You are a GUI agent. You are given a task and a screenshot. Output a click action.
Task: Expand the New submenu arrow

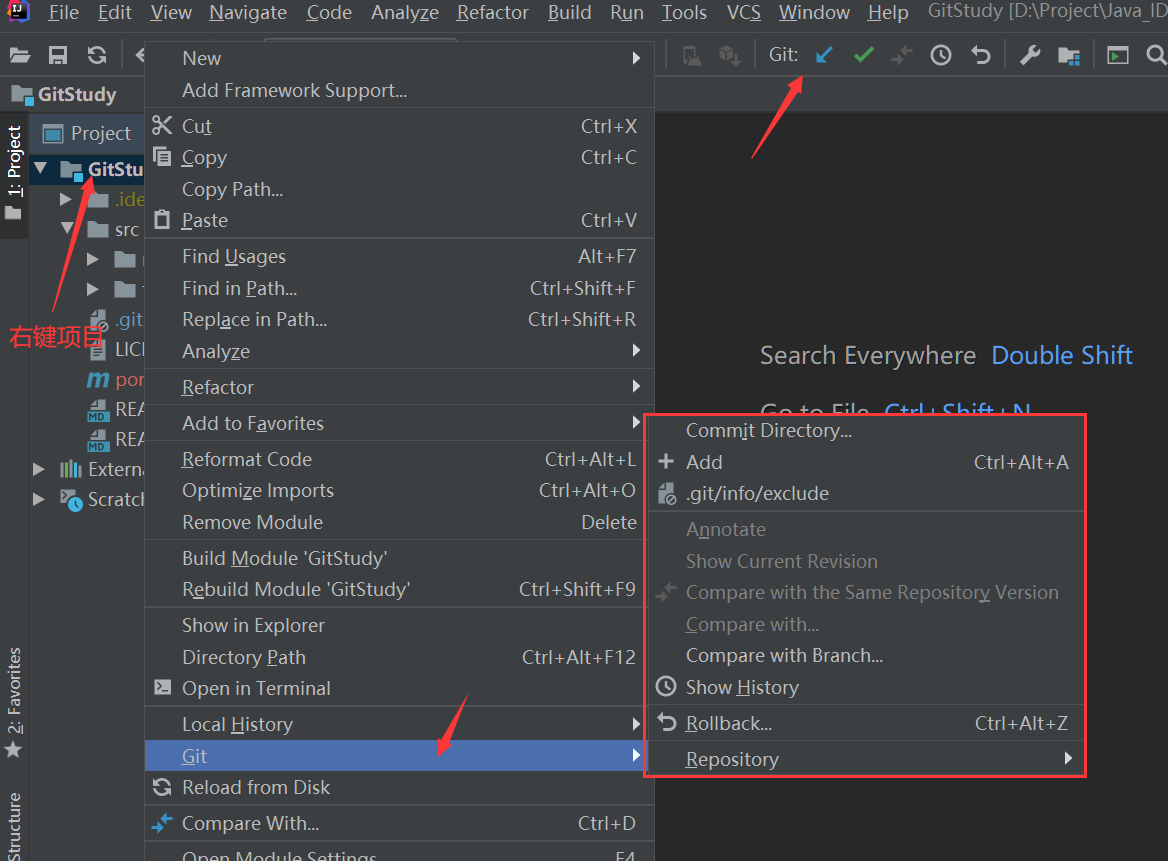pyautogui.click(x=636, y=58)
